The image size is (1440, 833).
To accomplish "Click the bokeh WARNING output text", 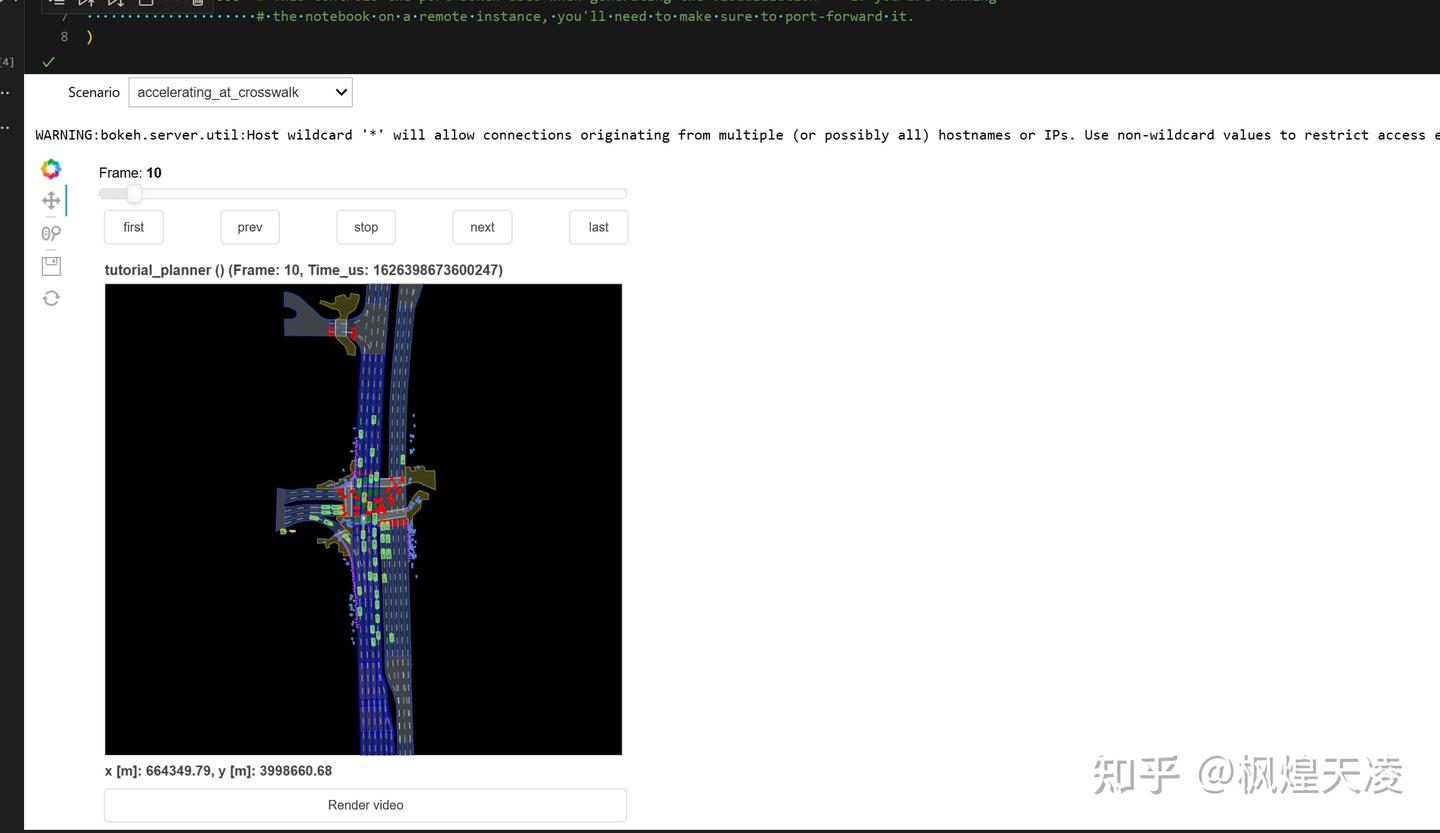I will pyautogui.click(x=737, y=135).
